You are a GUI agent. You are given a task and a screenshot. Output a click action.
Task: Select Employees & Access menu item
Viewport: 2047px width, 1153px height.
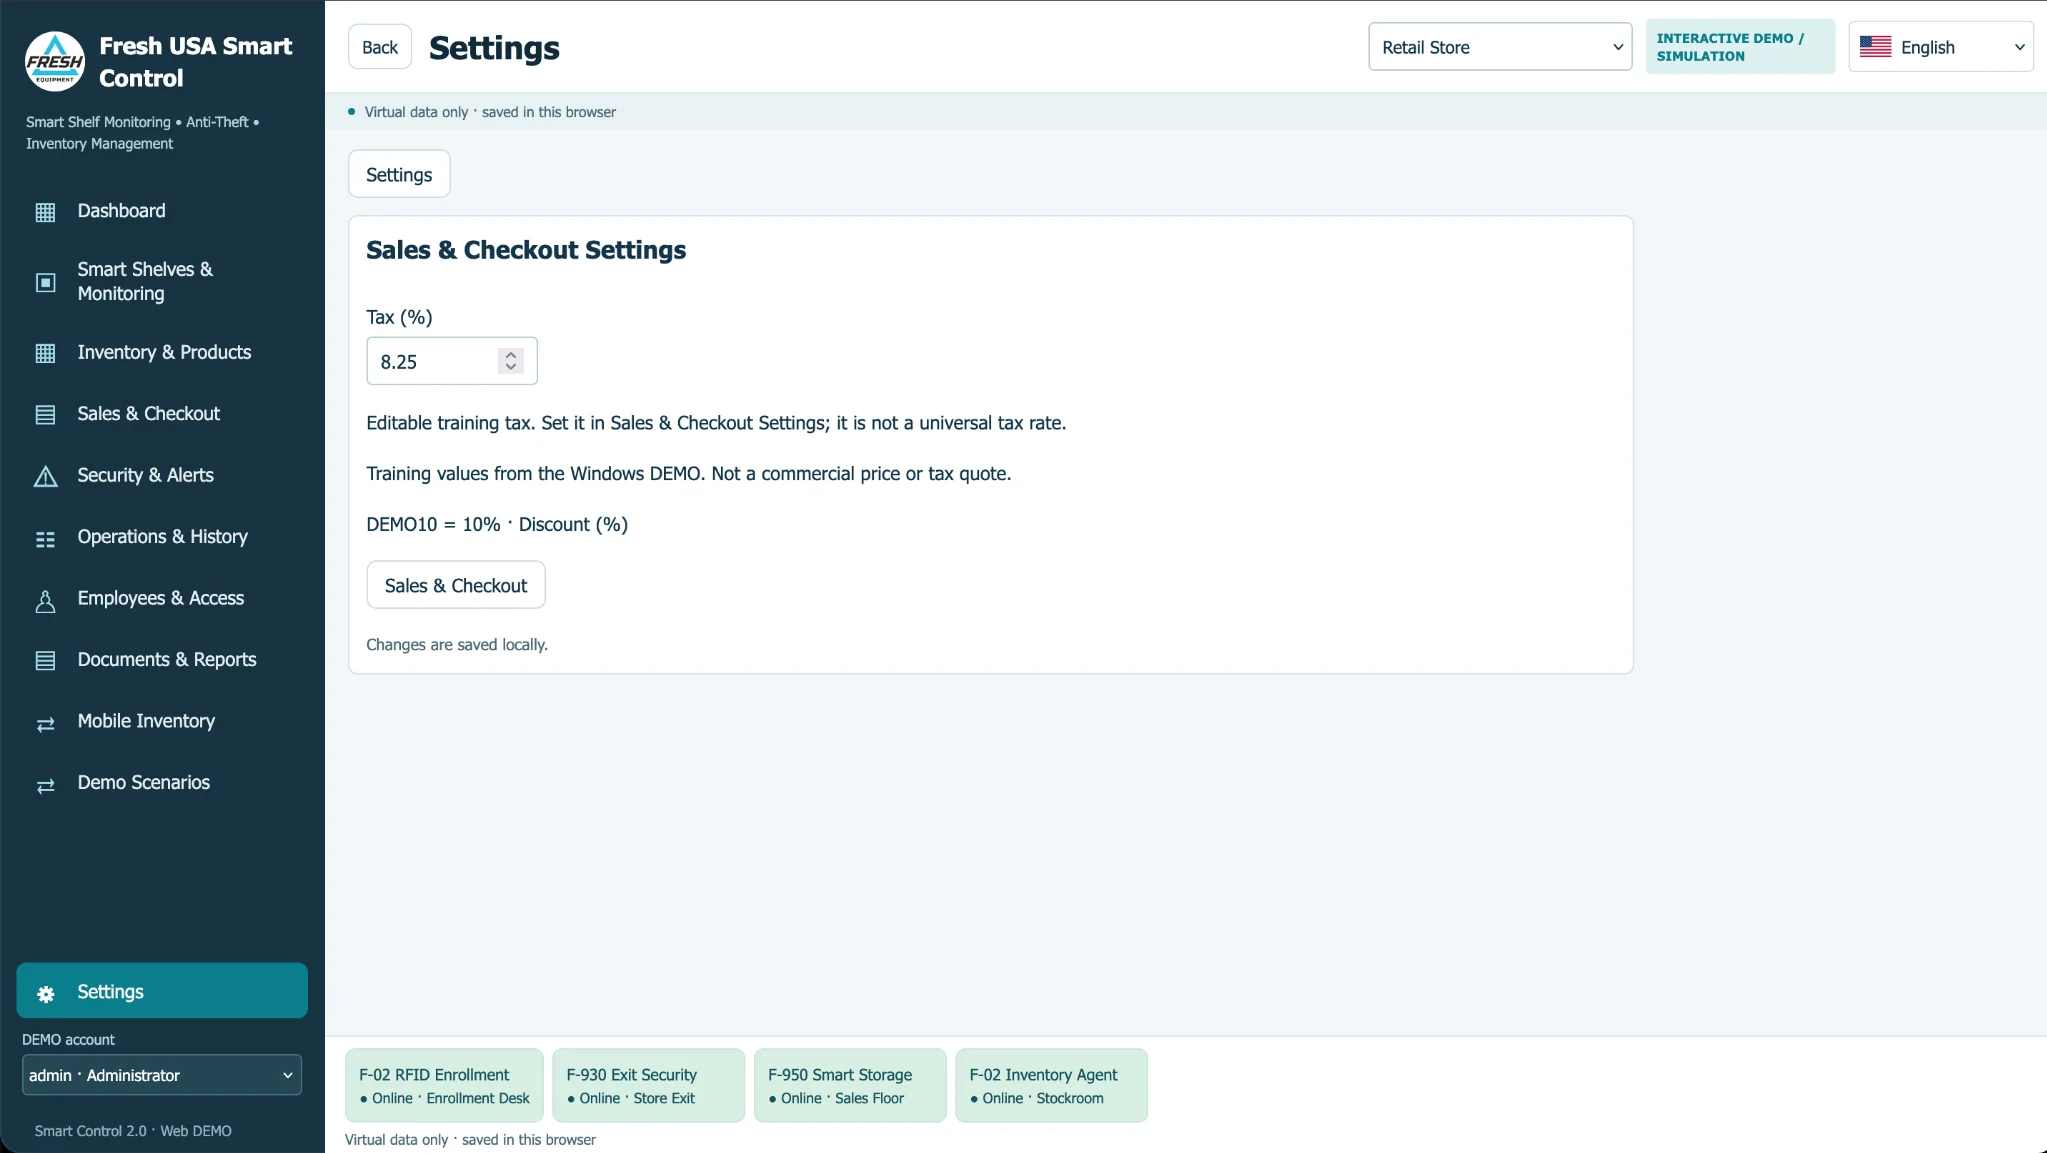162,599
